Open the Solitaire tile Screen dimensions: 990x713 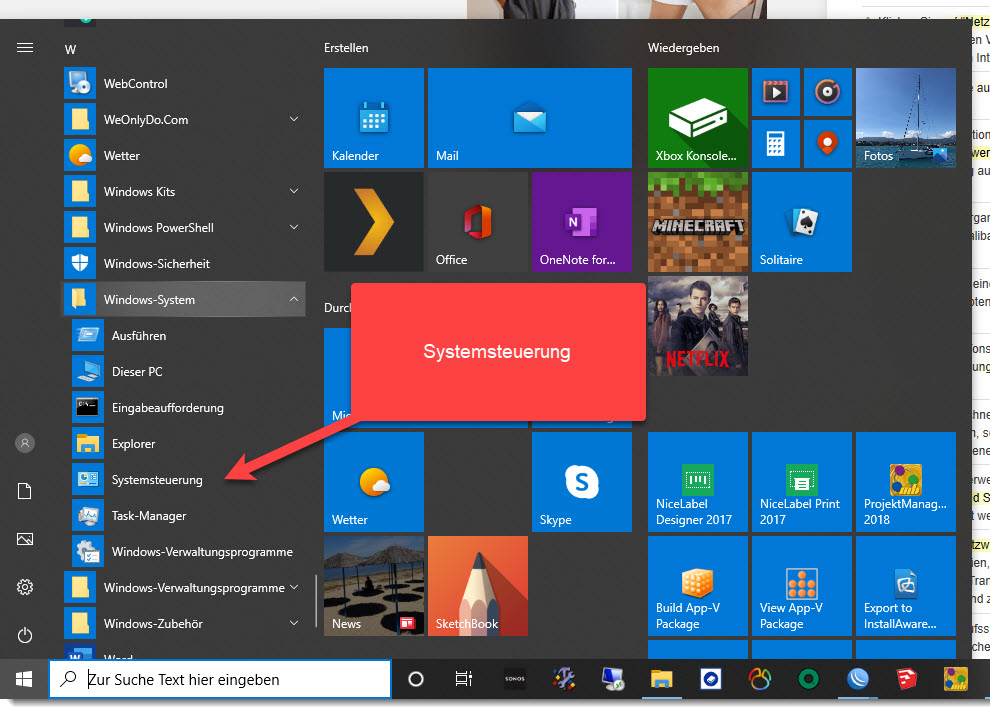coord(801,222)
